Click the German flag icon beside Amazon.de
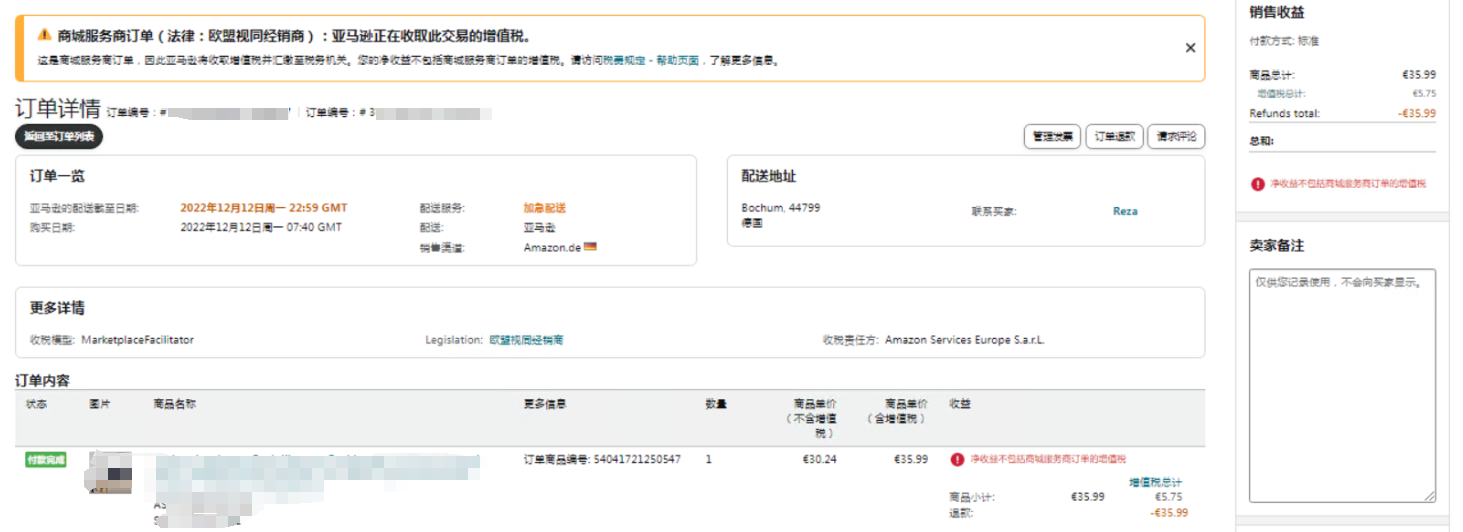The height and width of the screenshot is (532, 1463). (x=590, y=247)
